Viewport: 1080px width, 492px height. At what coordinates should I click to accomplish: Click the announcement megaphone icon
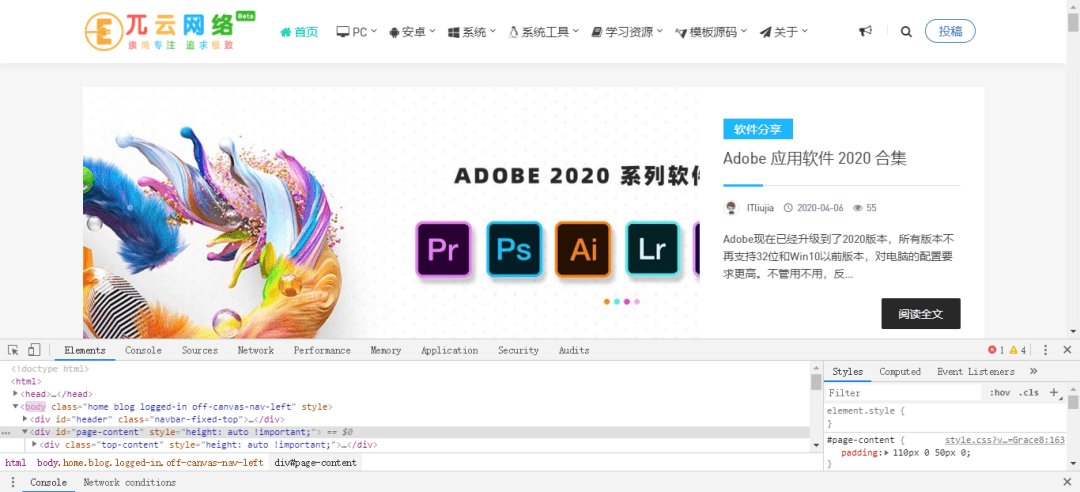point(866,31)
